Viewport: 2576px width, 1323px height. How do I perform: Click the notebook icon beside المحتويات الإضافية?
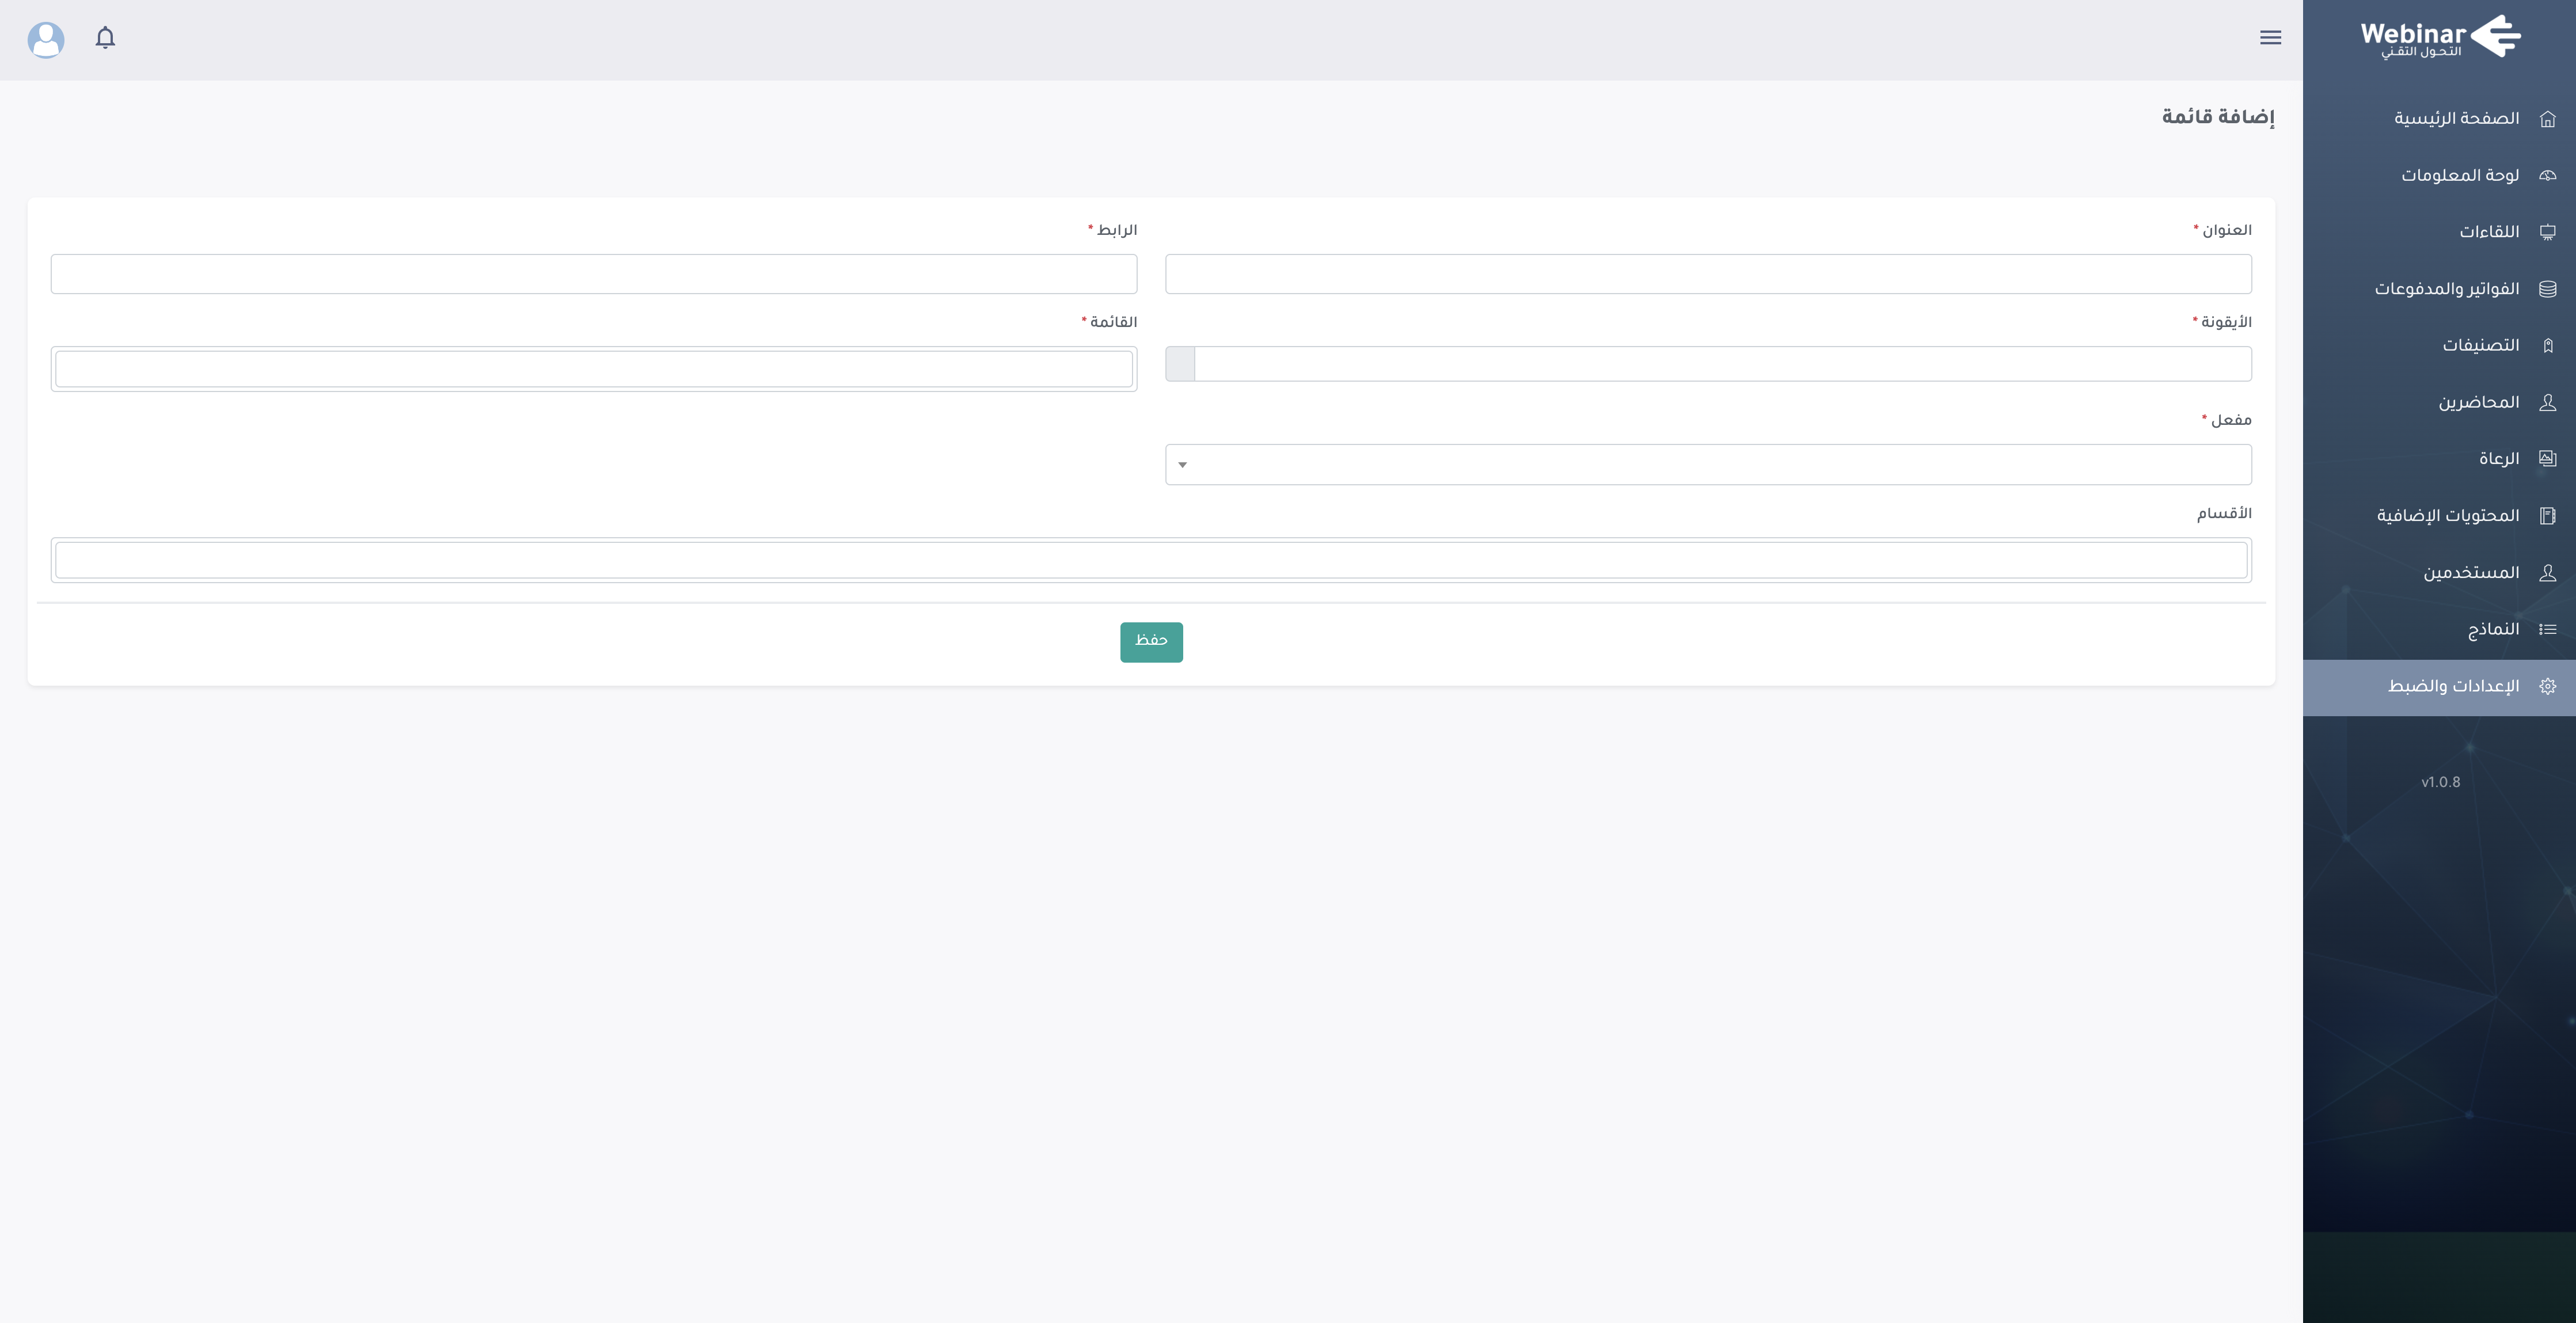2547,516
